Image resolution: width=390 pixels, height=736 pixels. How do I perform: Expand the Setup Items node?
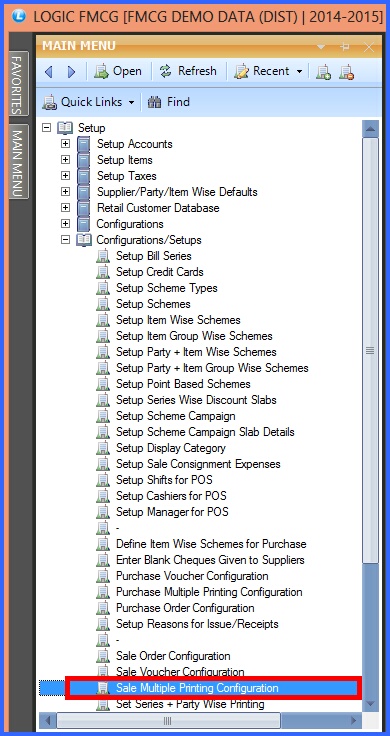65,160
